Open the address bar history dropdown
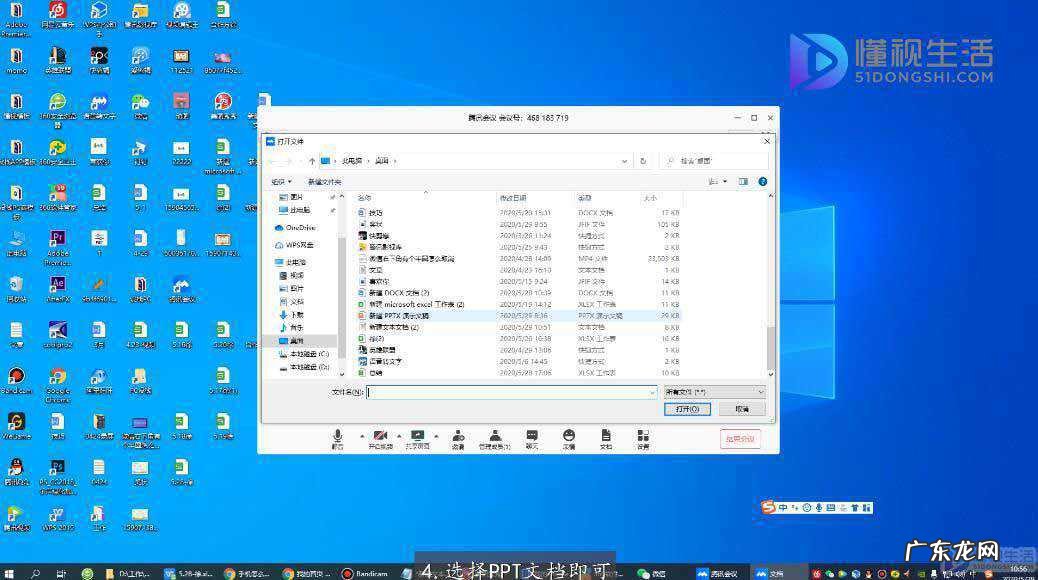 (x=625, y=160)
